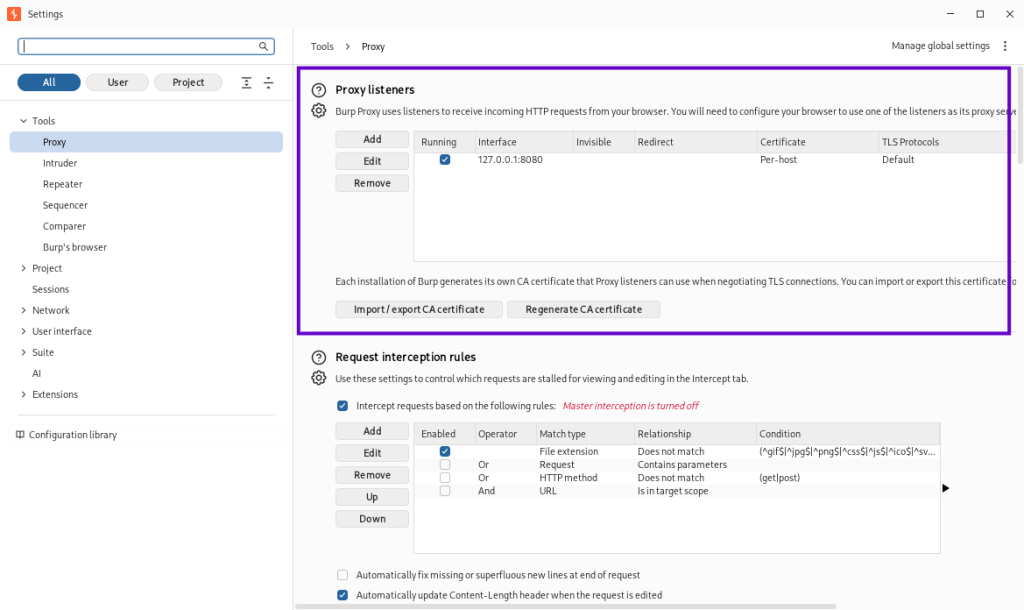Expand the Suite tree node

[x=24, y=352]
